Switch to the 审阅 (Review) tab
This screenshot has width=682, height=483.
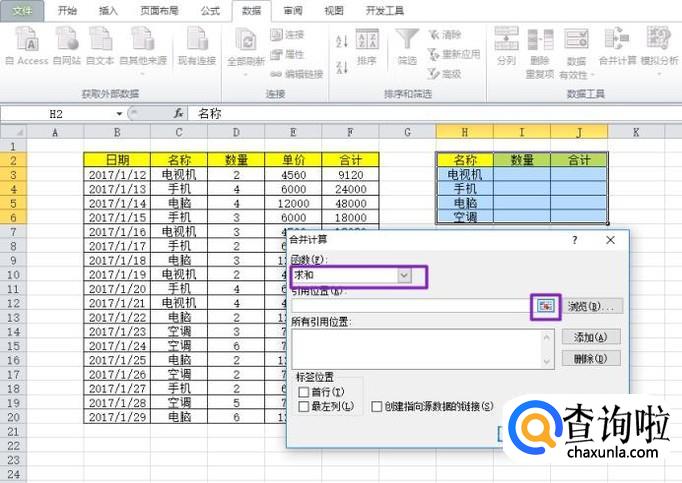pyautogui.click(x=293, y=10)
